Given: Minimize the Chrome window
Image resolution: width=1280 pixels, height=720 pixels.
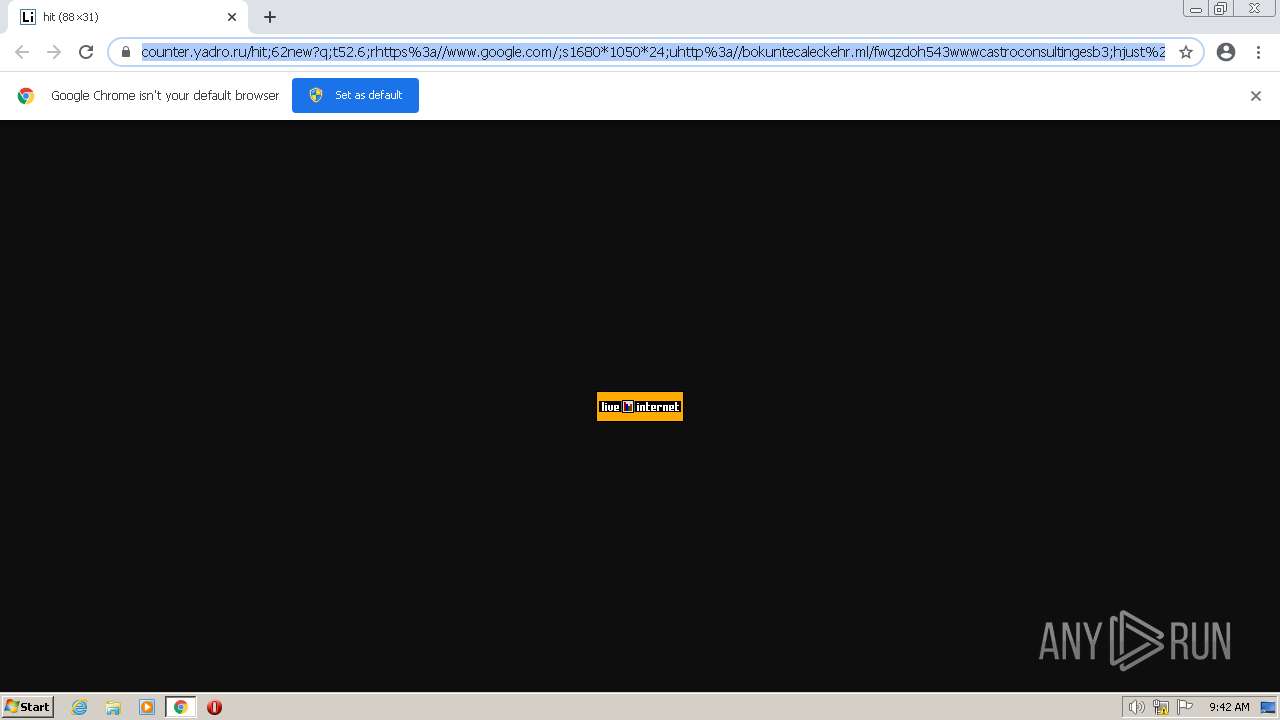Looking at the screenshot, I should point(1196,9).
